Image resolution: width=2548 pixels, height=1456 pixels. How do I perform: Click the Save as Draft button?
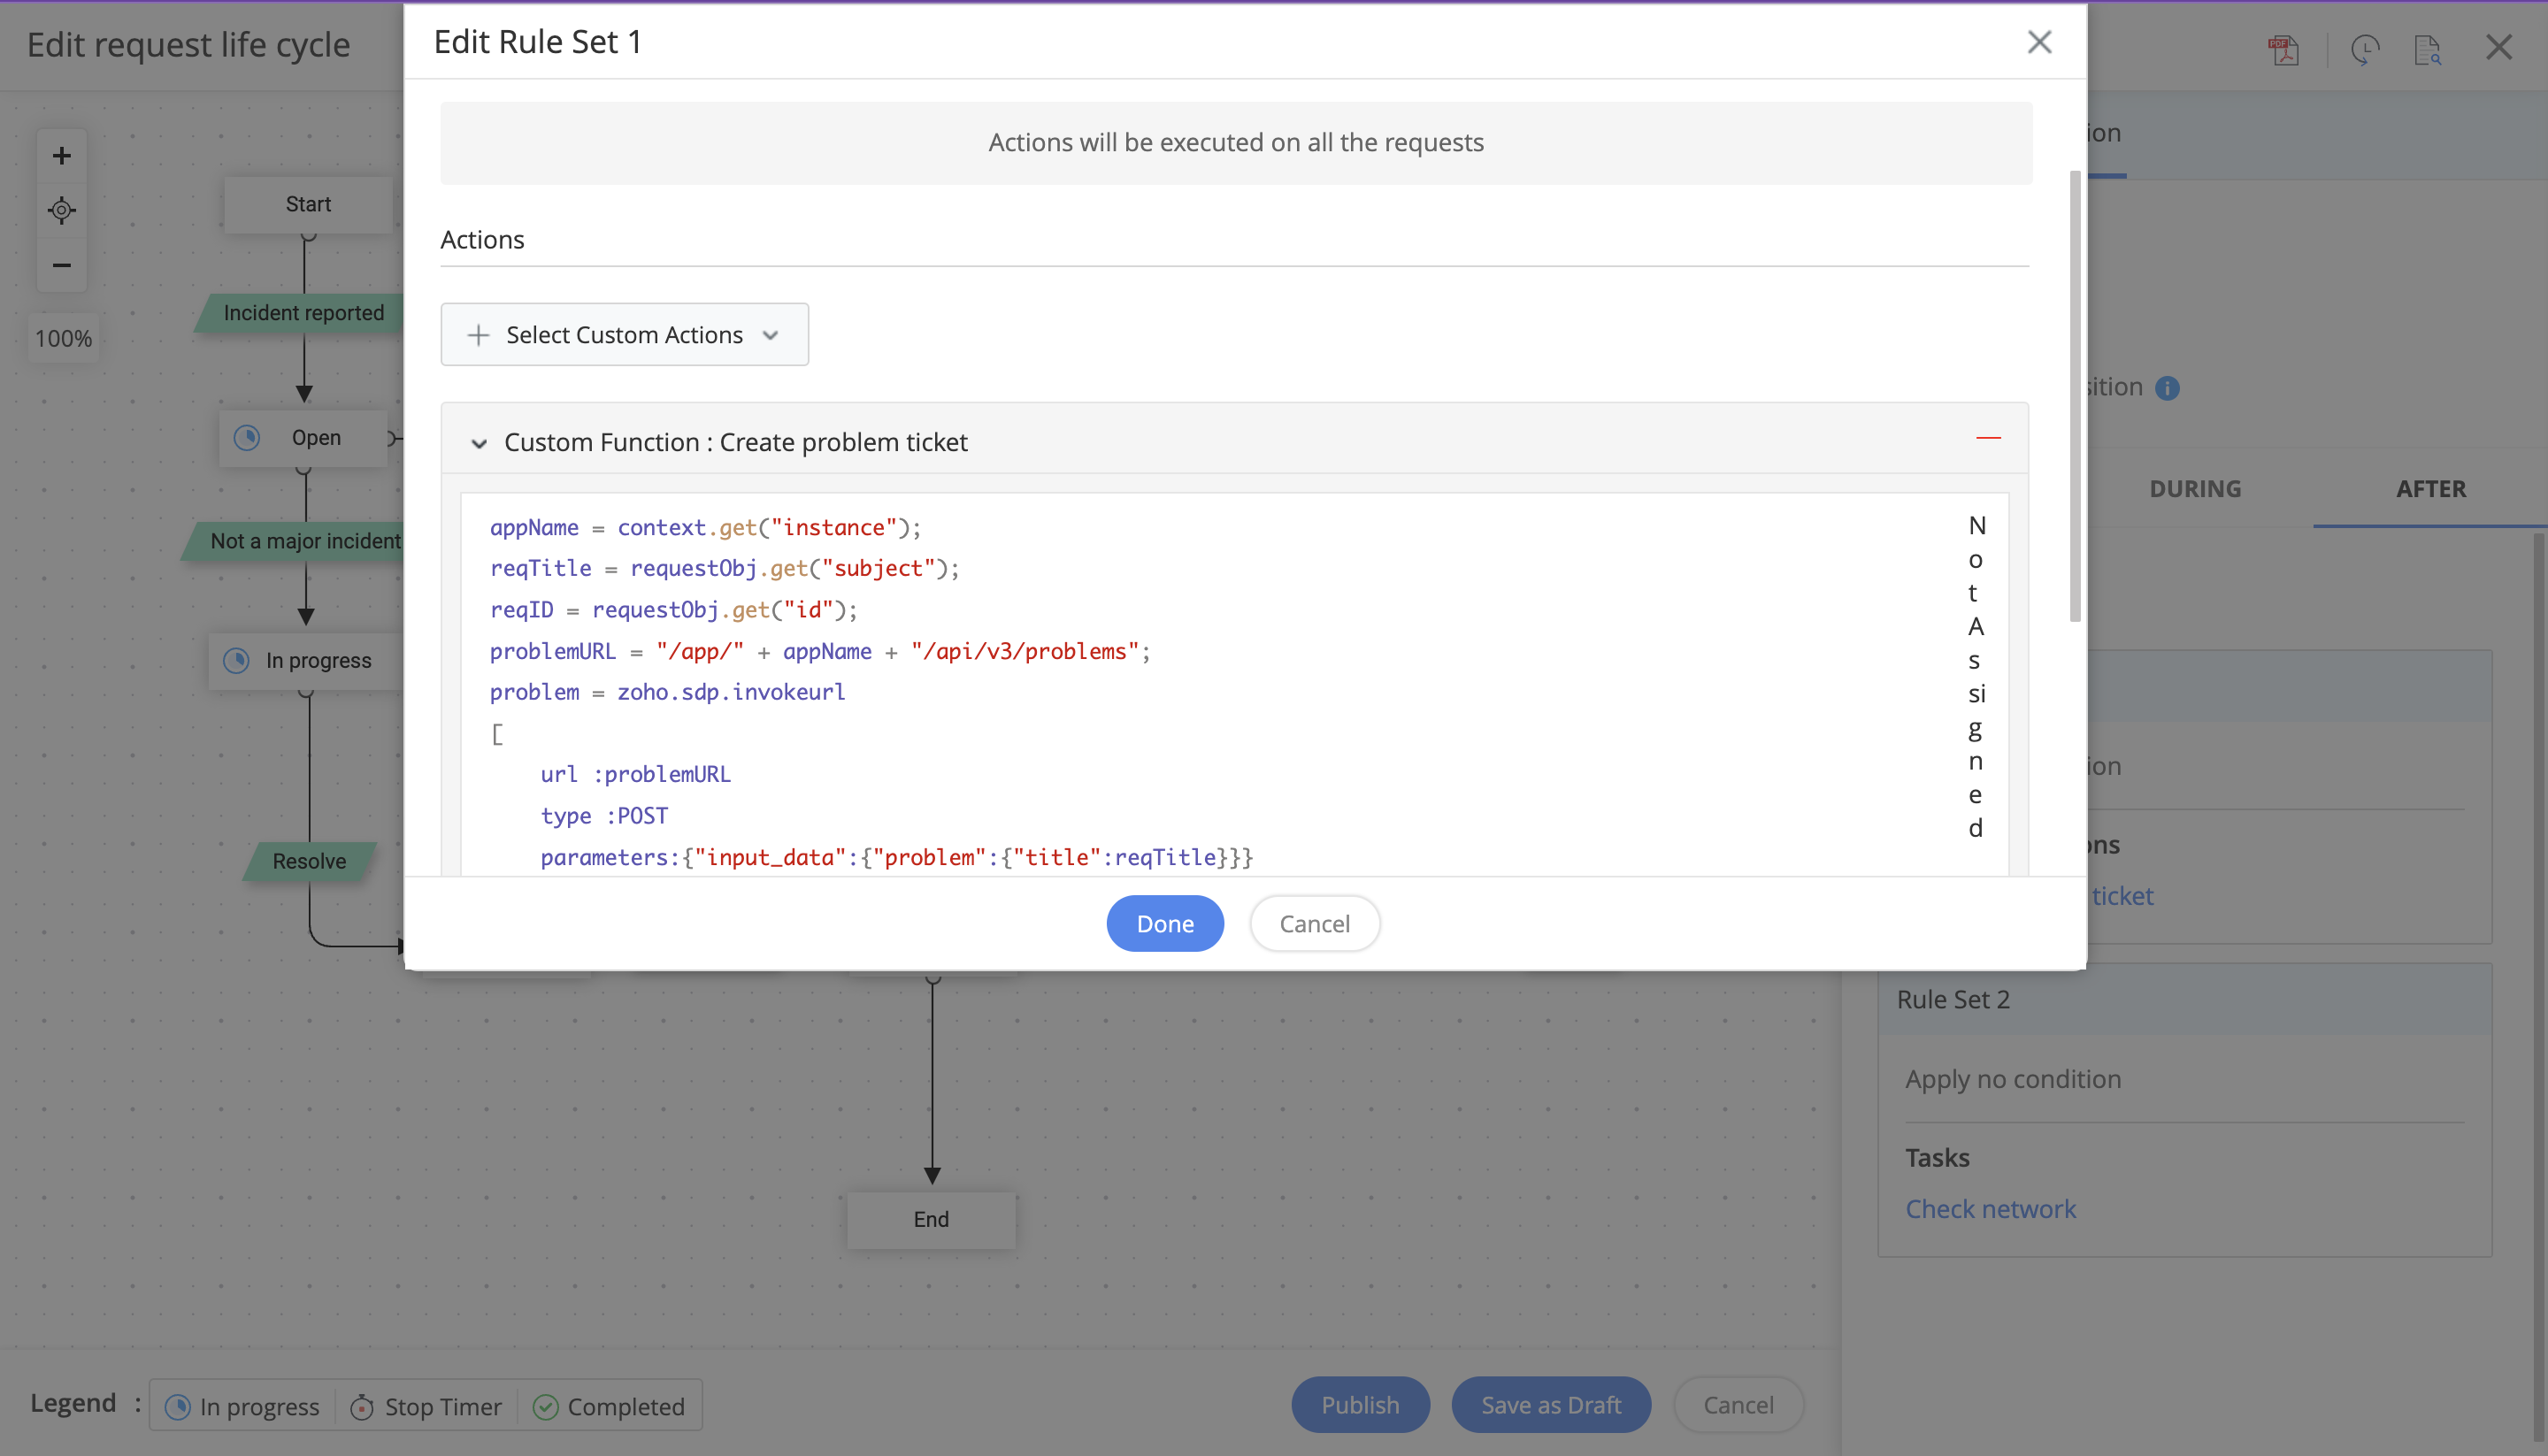point(1550,1405)
